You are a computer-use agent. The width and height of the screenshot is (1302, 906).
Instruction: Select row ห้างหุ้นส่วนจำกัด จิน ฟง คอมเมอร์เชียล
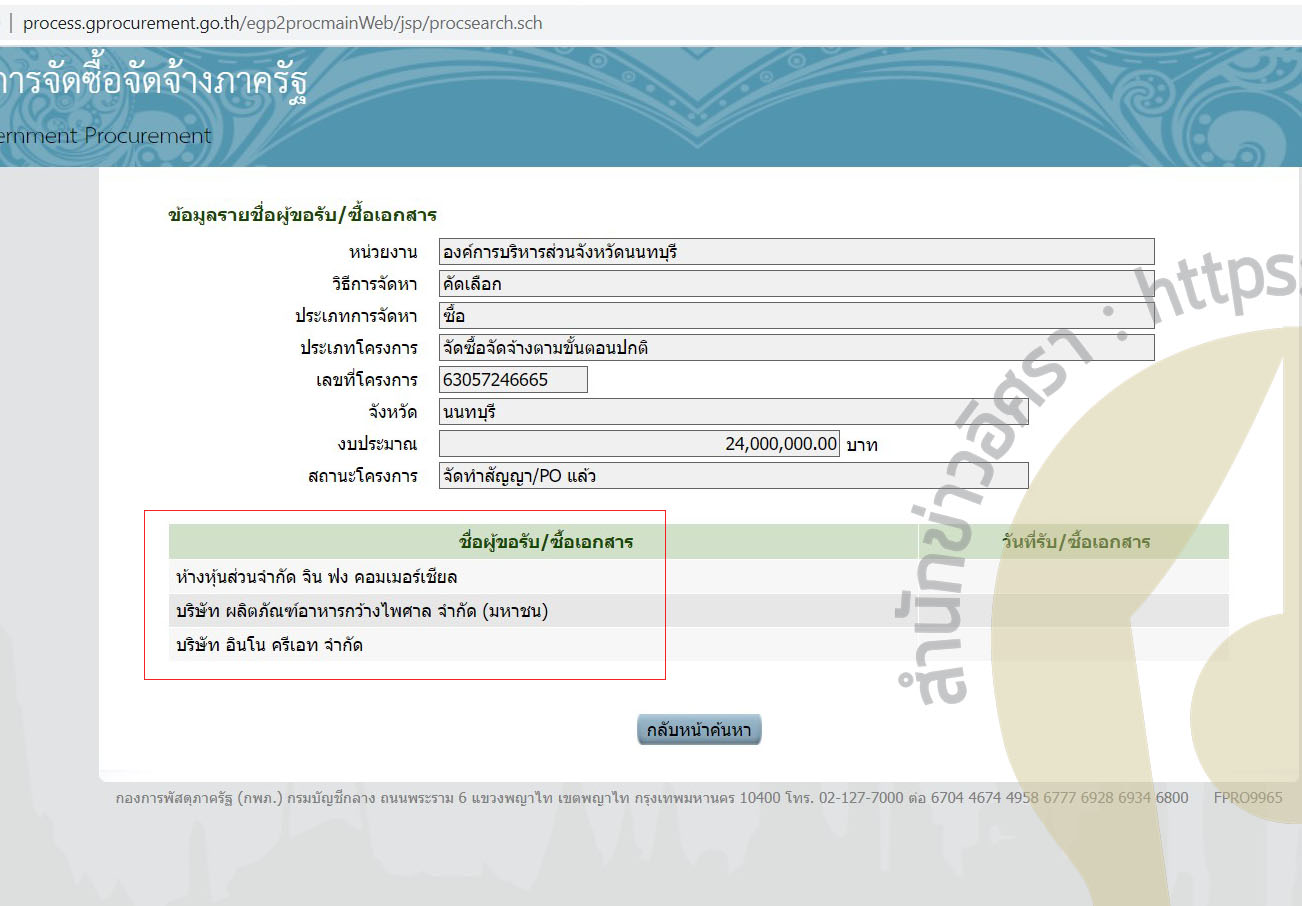[316, 577]
